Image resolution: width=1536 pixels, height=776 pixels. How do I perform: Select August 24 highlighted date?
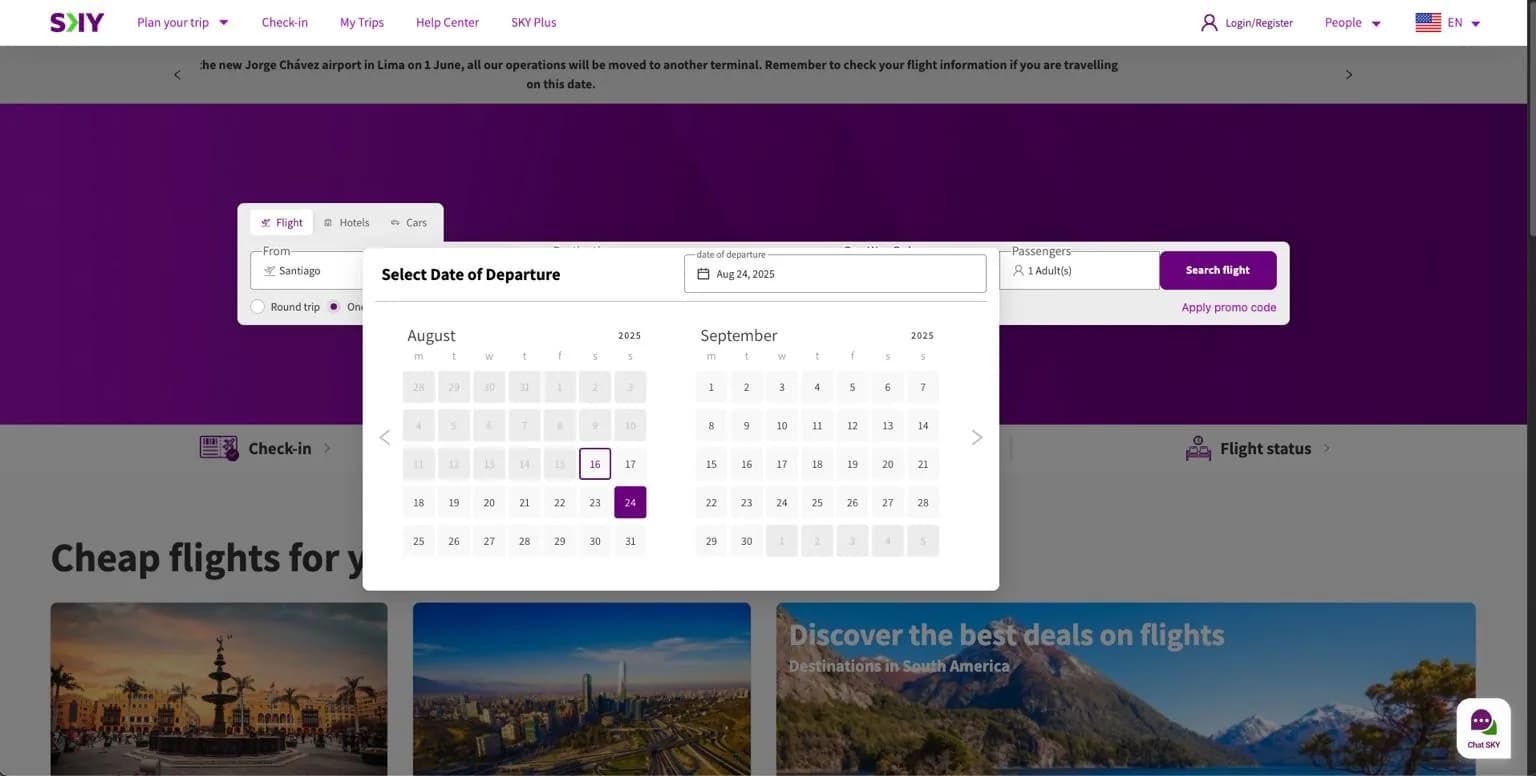630,503
